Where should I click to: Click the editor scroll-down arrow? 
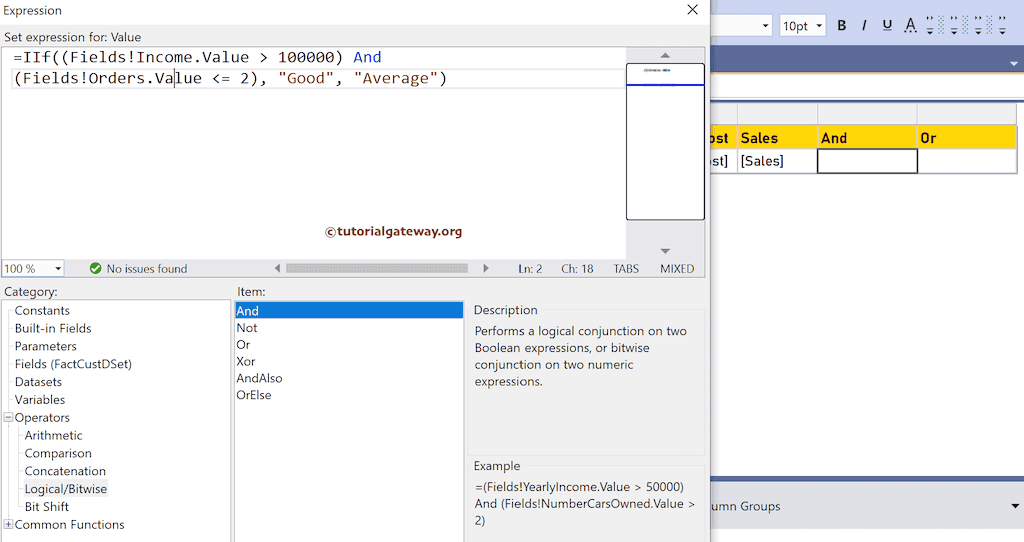tap(665, 251)
